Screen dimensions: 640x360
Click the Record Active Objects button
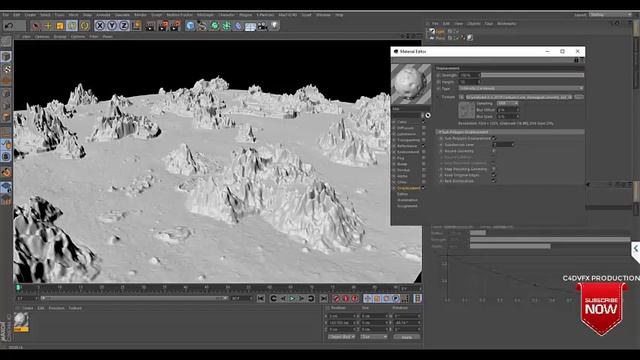[x=336, y=299]
